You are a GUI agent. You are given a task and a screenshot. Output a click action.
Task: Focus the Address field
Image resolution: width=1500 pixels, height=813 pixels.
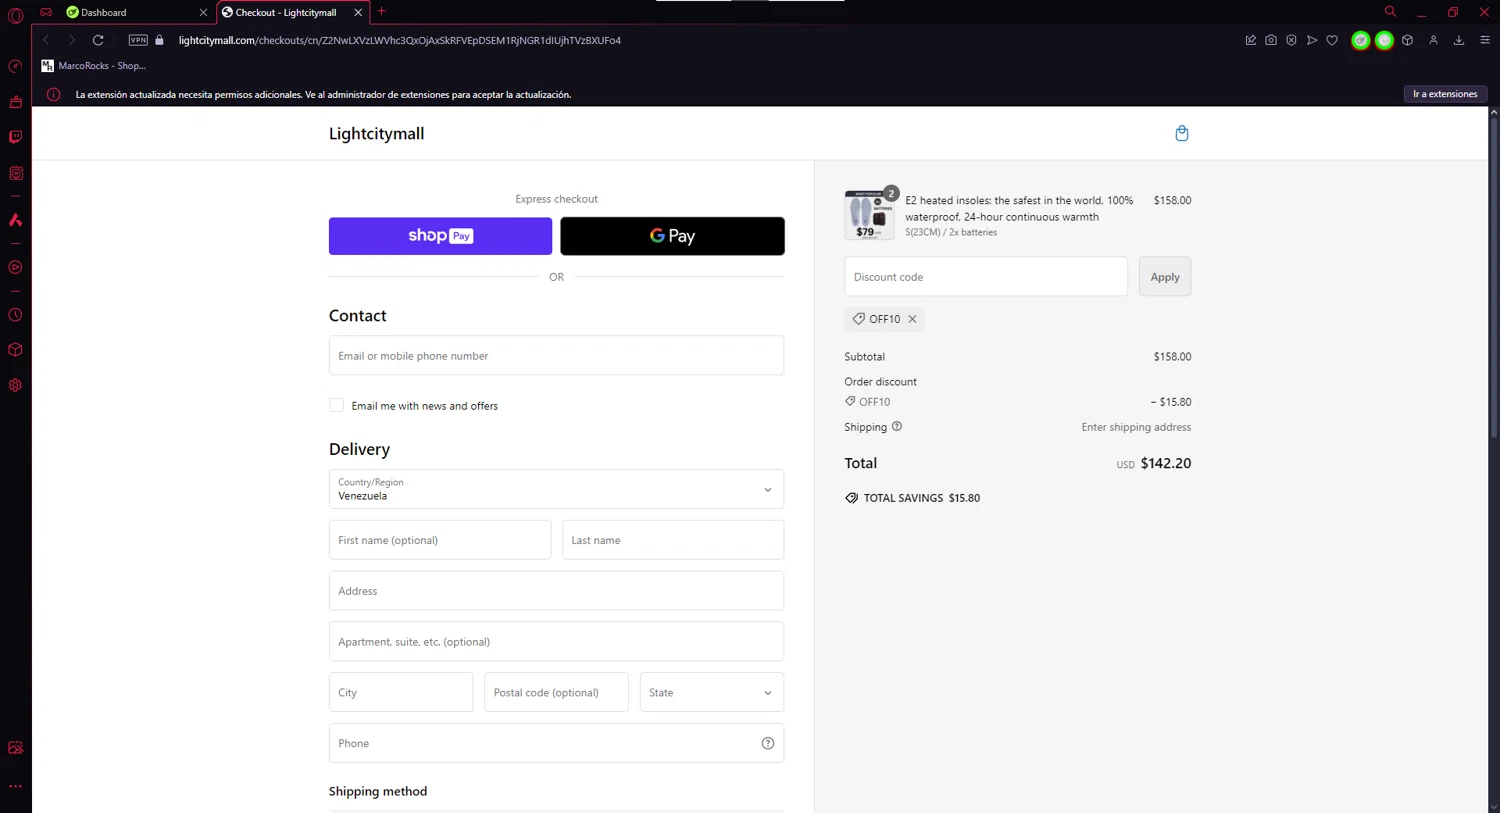click(556, 591)
